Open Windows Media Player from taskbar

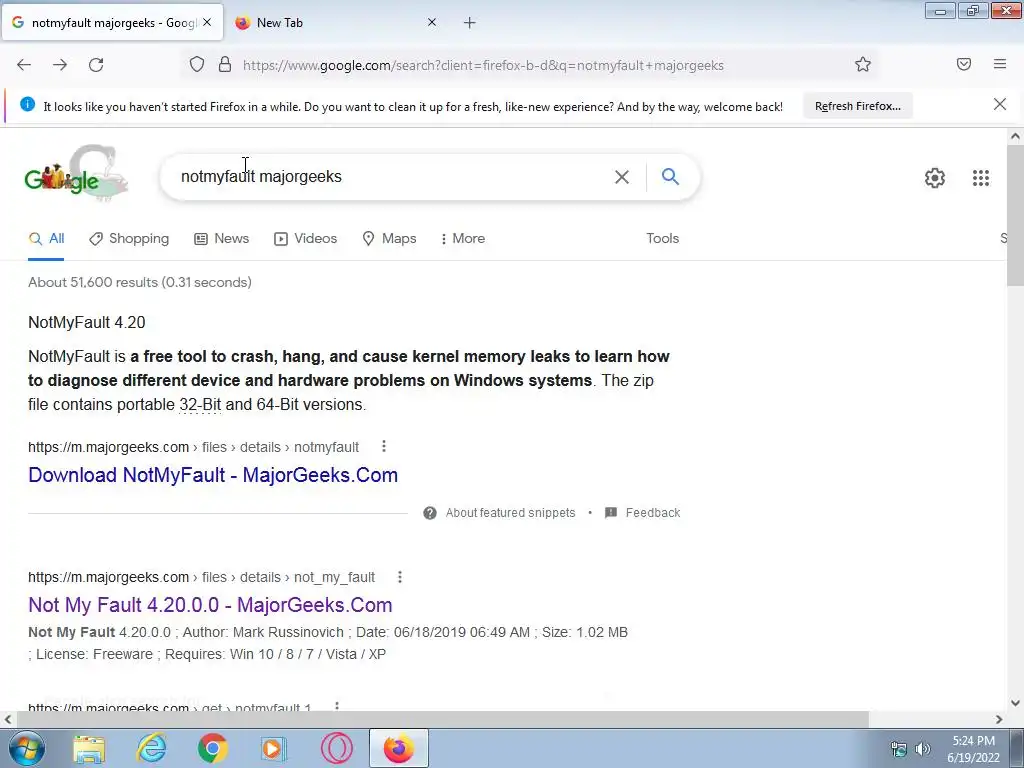point(274,748)
